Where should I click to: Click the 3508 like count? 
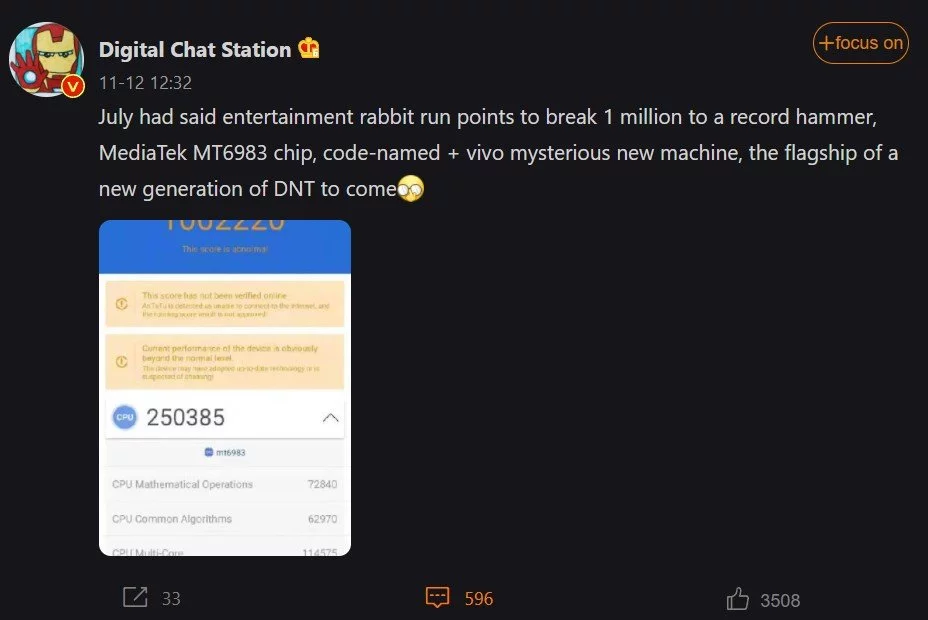pos(780,600)
